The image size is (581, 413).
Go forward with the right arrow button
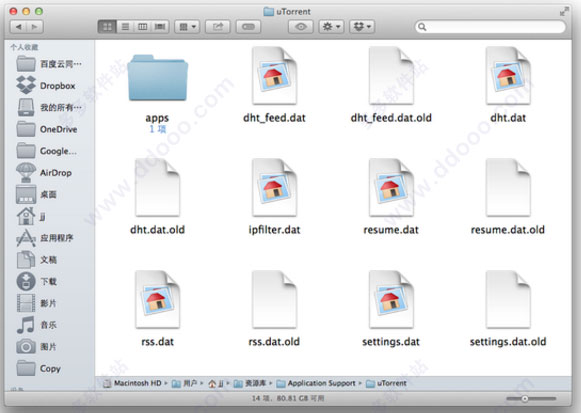coord(35,27)
